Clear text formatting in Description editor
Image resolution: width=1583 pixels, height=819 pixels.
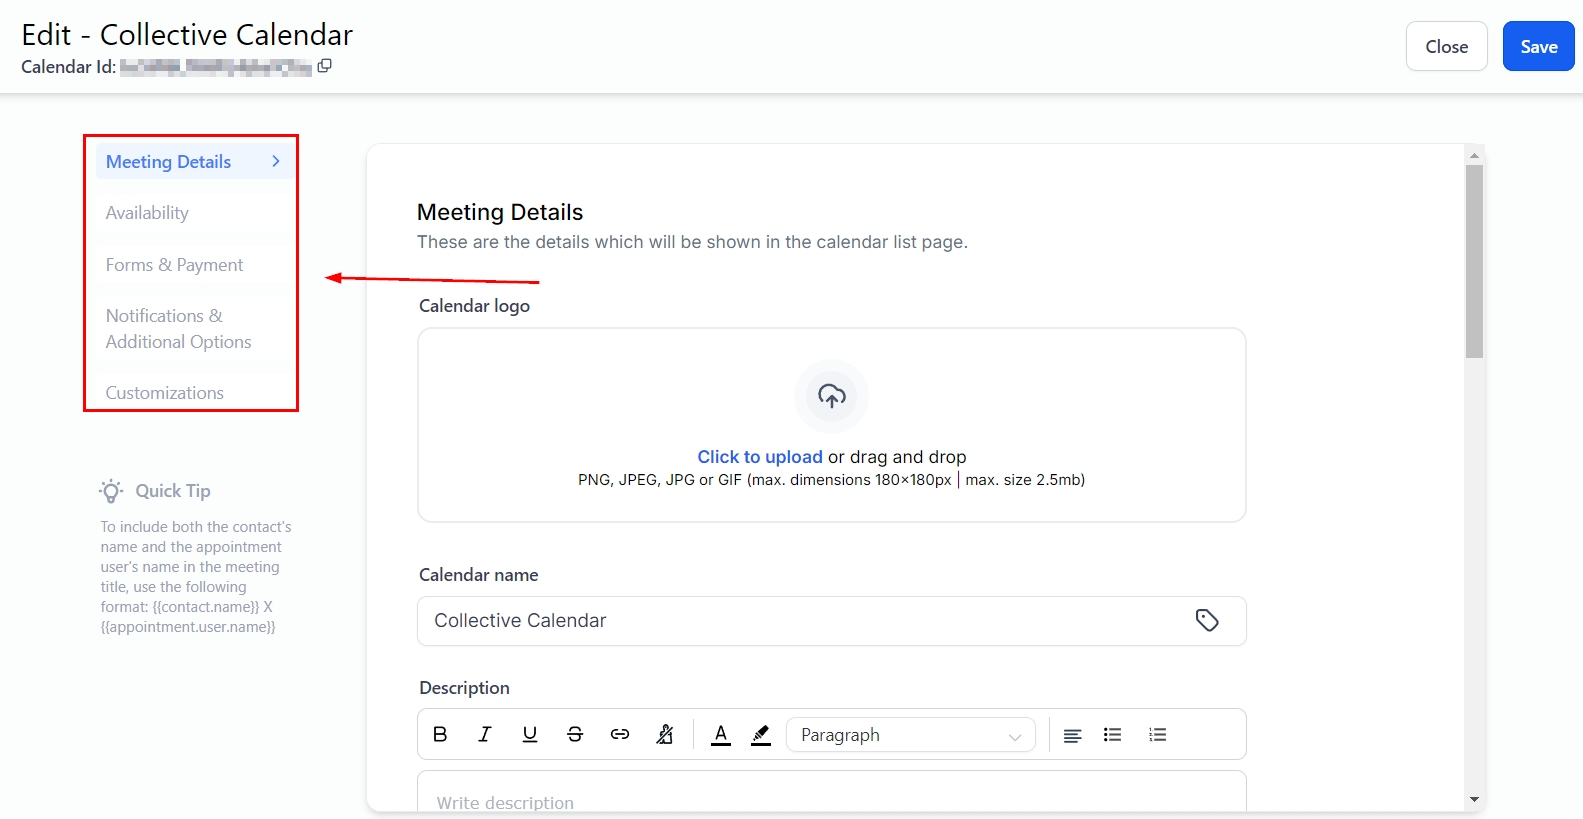(x=665, y=734)
